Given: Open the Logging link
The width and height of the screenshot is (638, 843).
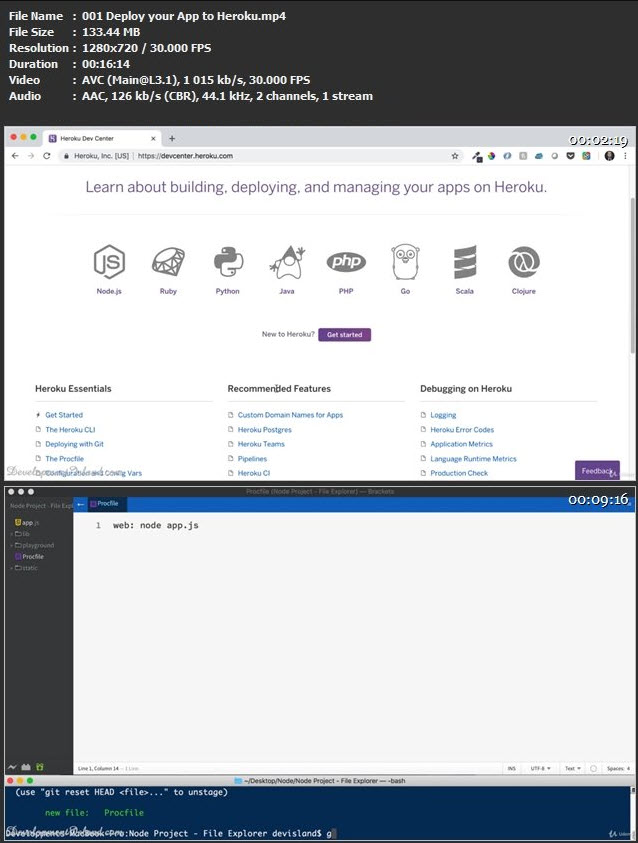Looking at the screenshot, I should (x=443, y=415).
